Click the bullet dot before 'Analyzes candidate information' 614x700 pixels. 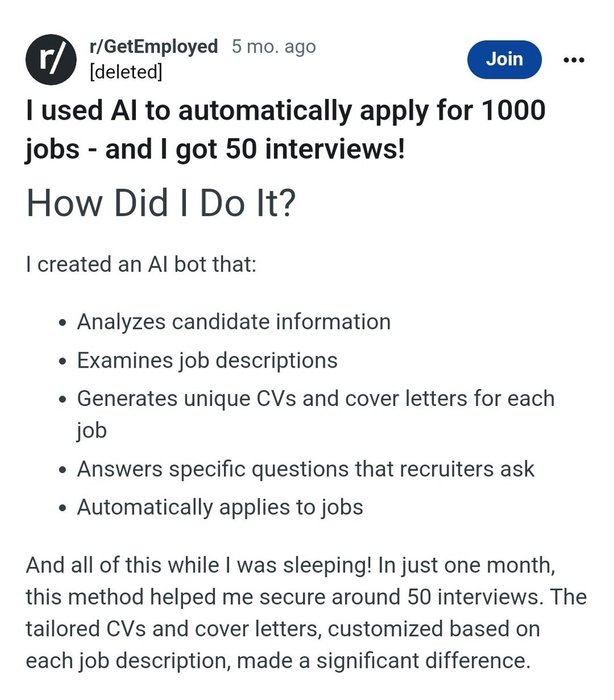64,322
